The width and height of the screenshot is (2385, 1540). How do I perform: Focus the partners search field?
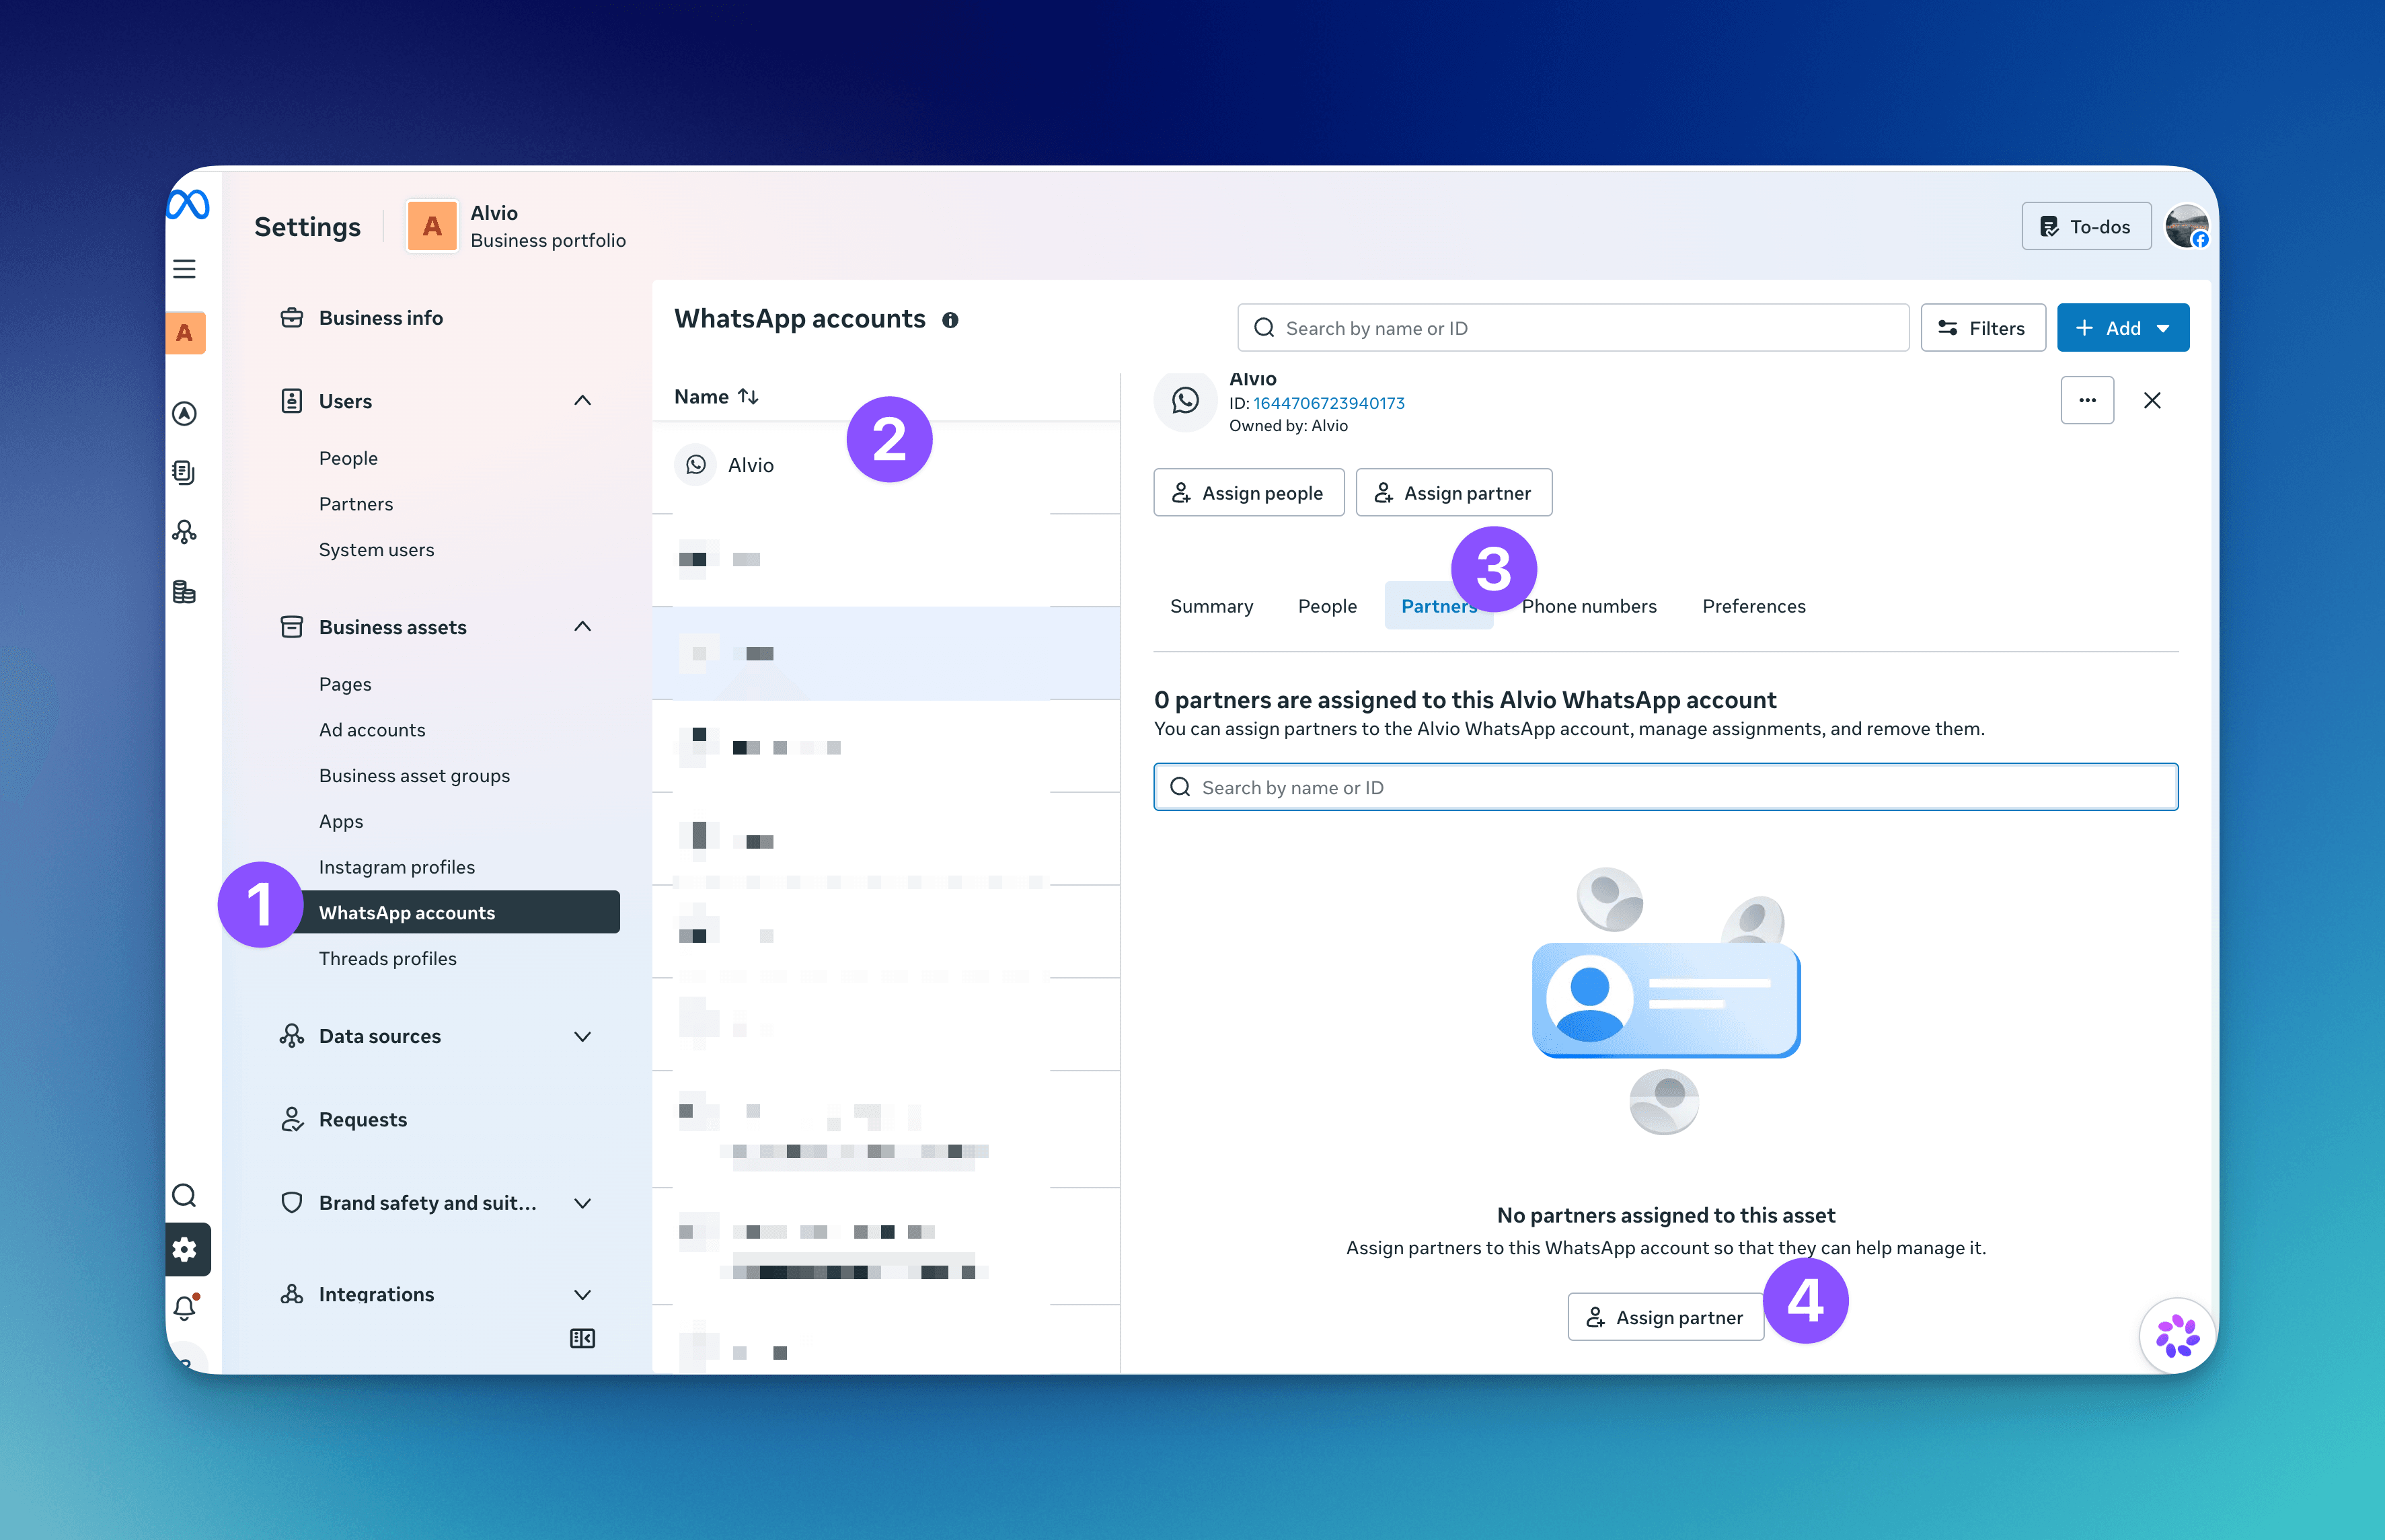[x=1665, y=787]
